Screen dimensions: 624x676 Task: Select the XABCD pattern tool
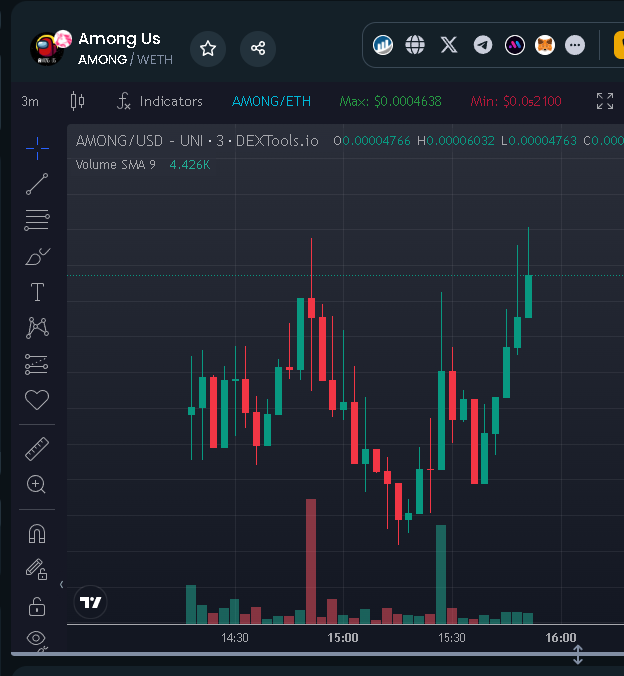click(37, 328)
